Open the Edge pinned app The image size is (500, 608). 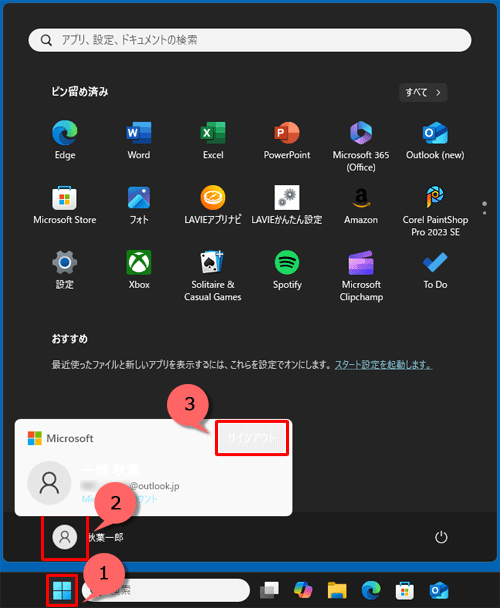coord(65,140)
